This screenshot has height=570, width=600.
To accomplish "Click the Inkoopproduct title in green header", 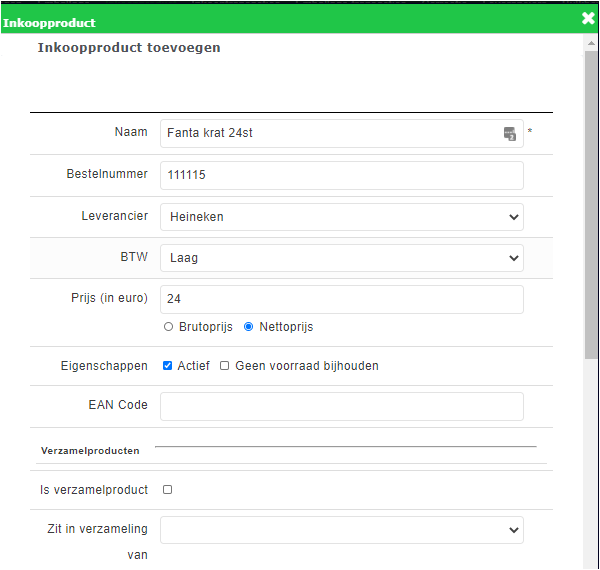I will (x=49, y=22).
